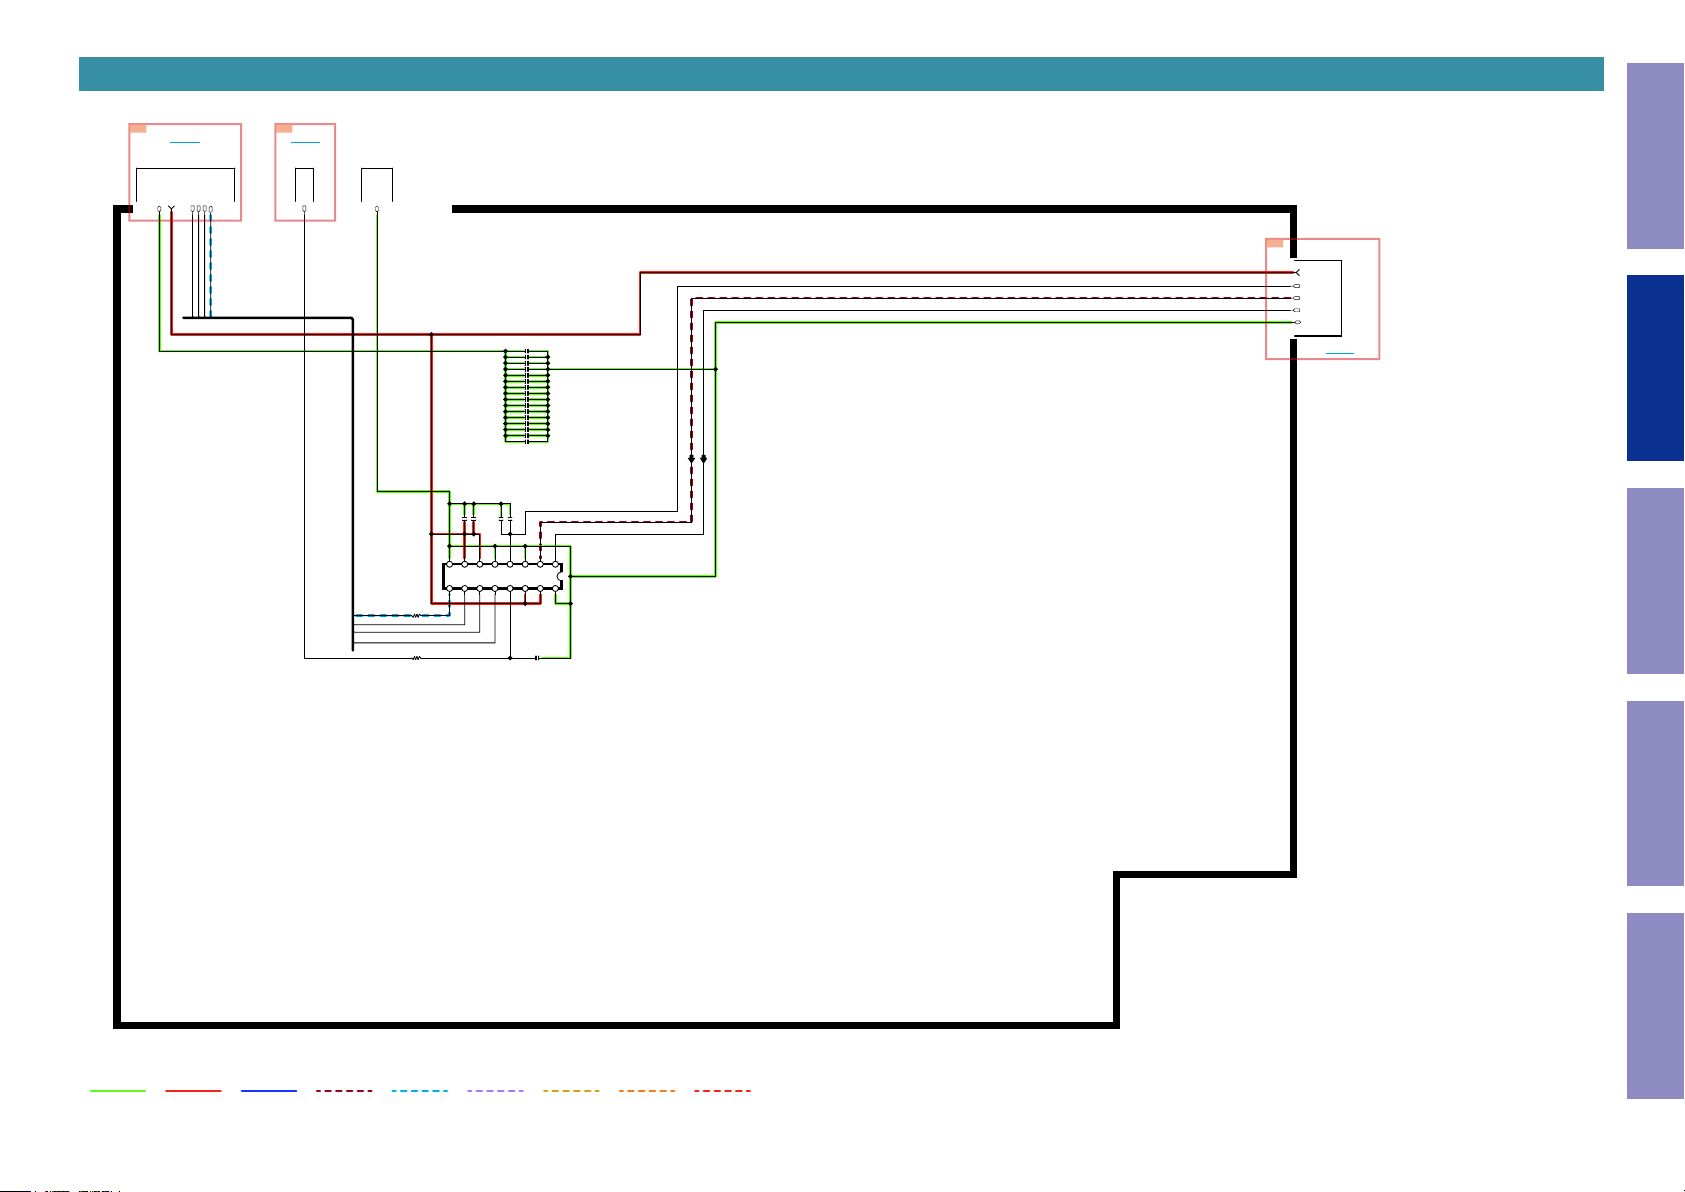1685x1192 pixels.
Task: Click the solid red legend line
Action: pos(193,1091)
